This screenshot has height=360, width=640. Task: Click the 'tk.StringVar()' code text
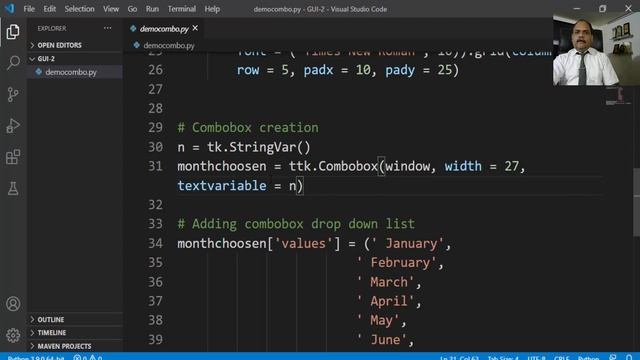point(259,147)
